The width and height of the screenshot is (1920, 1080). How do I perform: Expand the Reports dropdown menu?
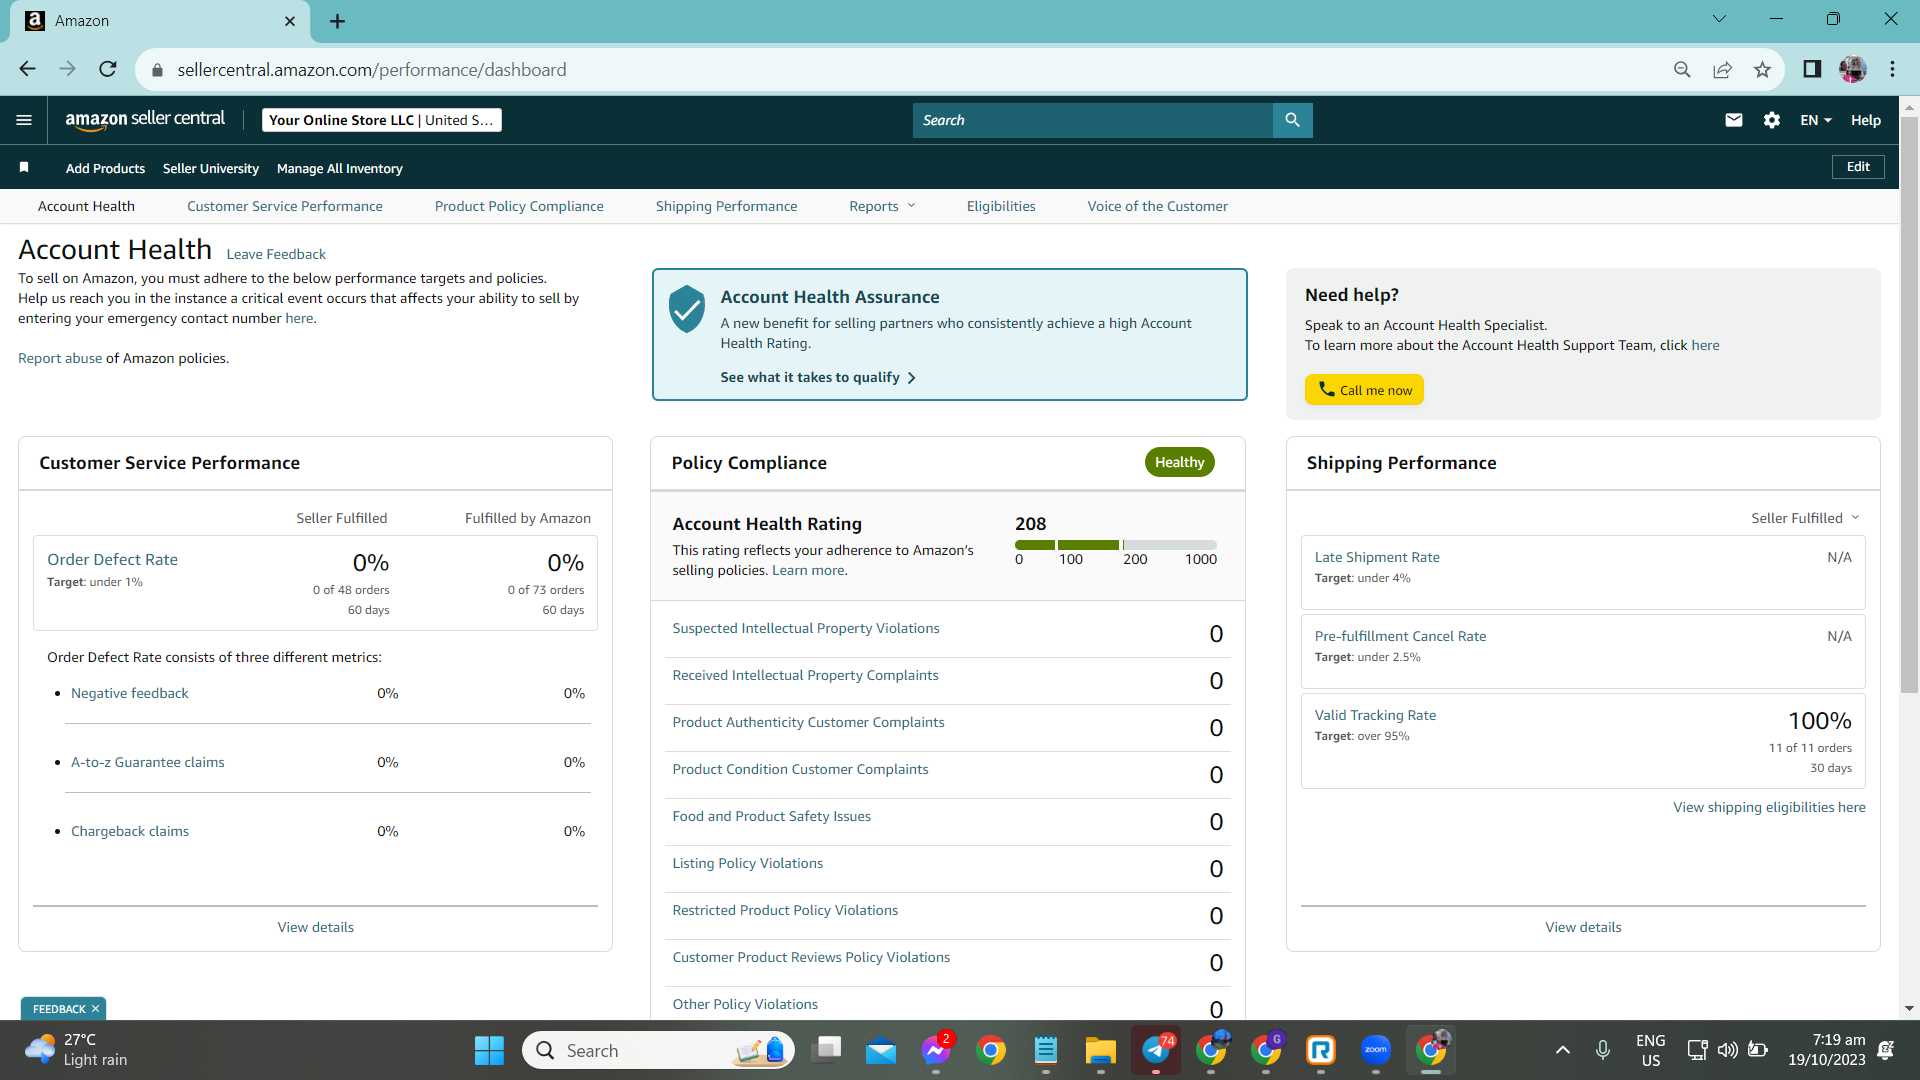pyautogui.click(x=882, y=206)
